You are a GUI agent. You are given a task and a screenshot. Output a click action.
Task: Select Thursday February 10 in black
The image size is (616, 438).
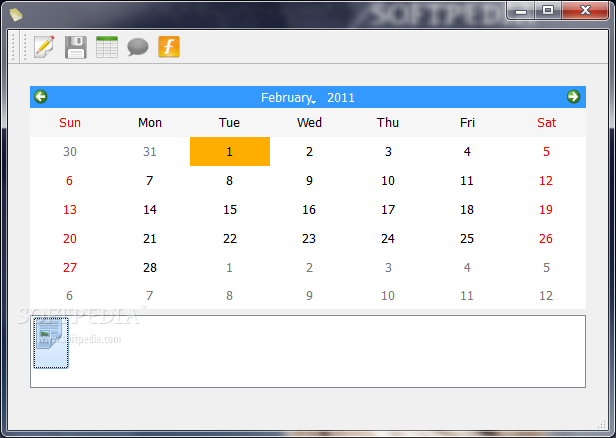(388, 180)
